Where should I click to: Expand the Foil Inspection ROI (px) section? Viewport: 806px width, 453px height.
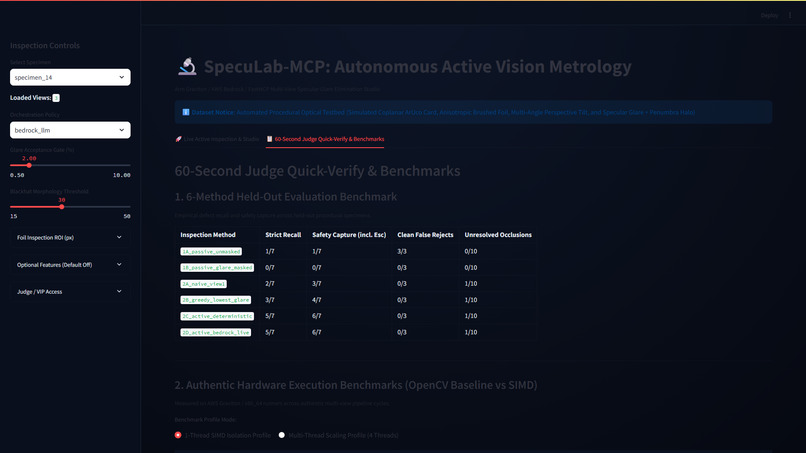pyautogui.click(x=70, y=238)
